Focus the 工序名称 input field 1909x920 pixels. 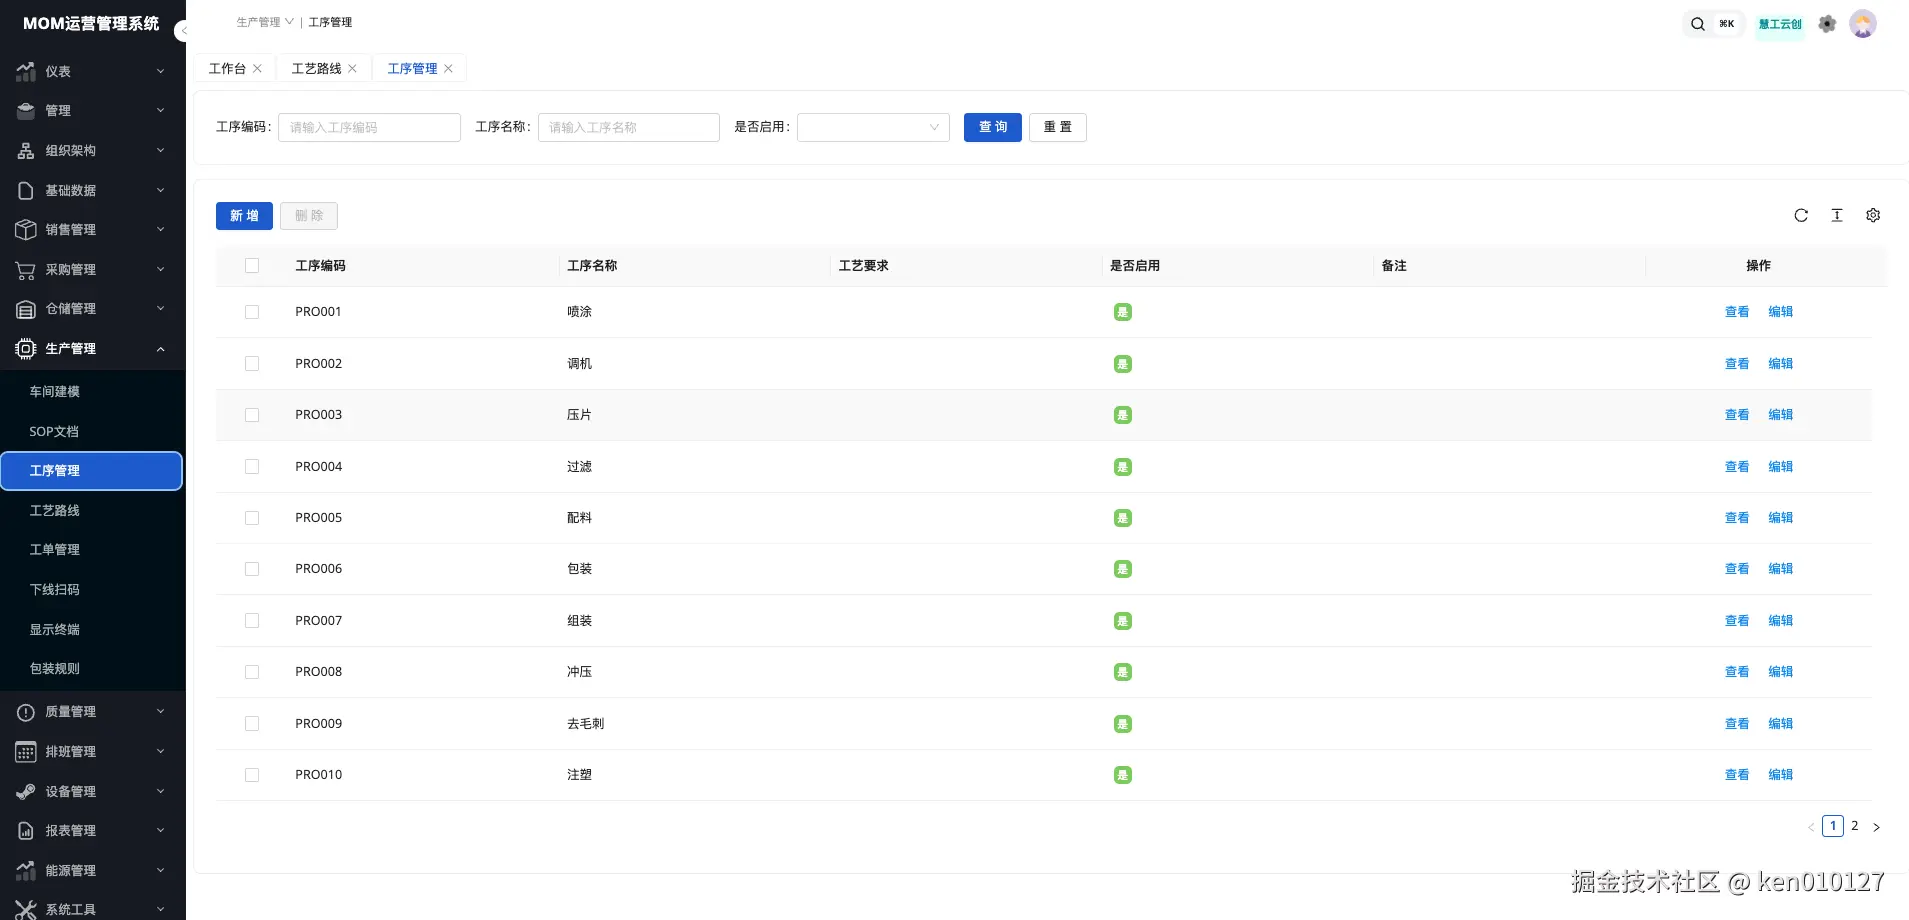(629, 127)
